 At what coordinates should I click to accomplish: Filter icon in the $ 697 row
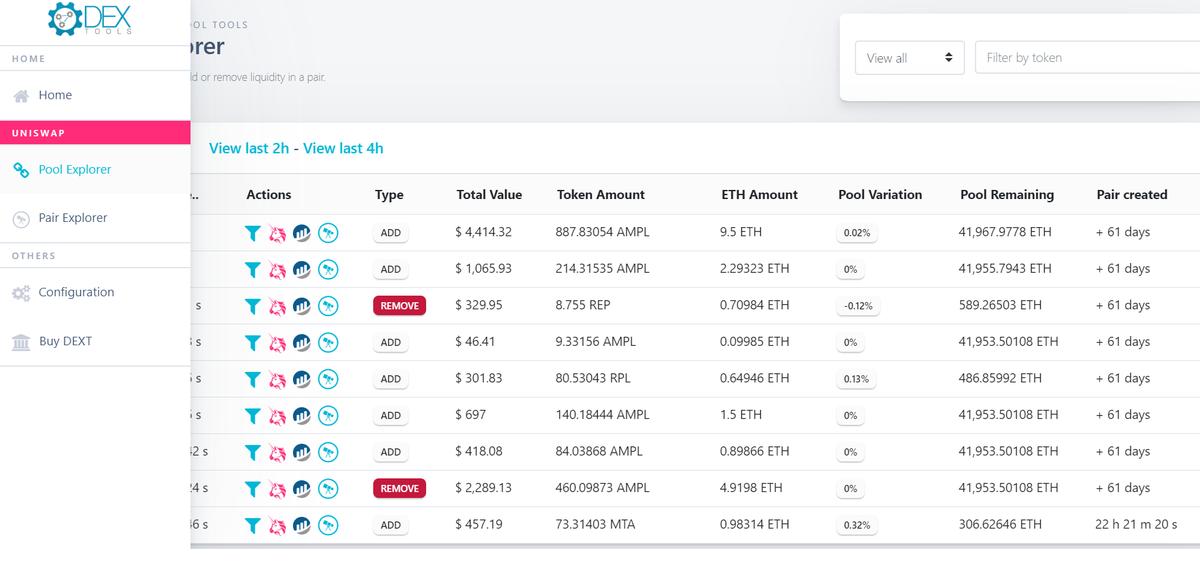pyautogui.click(x=253, y=415)
